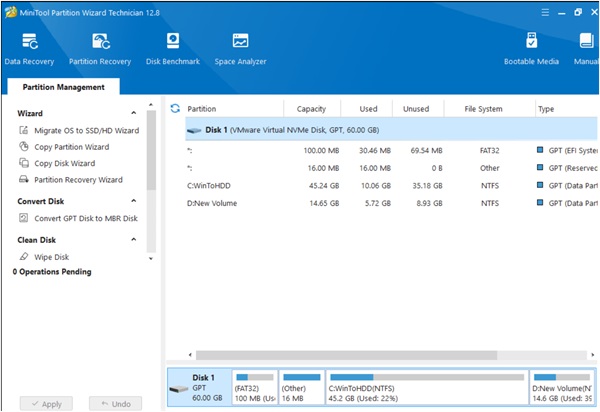600x412 pixels.
Task: Click the 35.18 GB unused cell
Action: pyautogui.click(x=427, y=186)
